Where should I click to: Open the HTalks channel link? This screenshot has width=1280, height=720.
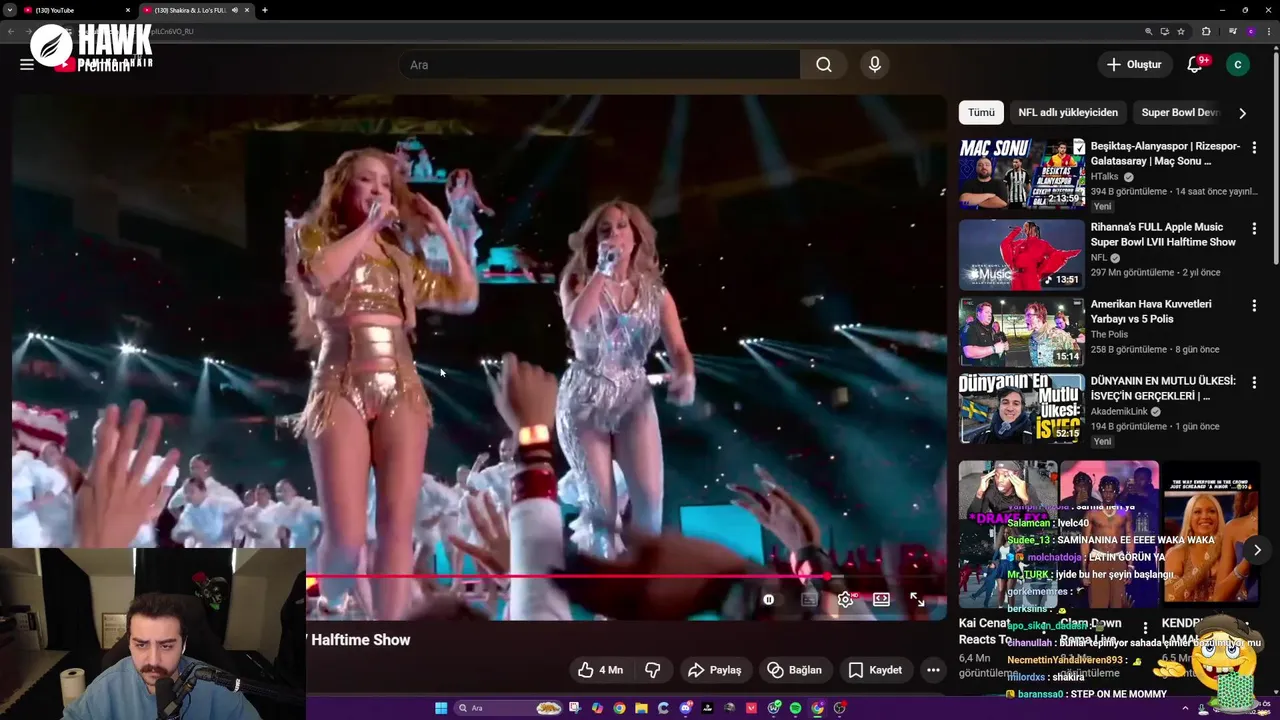tap(1104, 177)
